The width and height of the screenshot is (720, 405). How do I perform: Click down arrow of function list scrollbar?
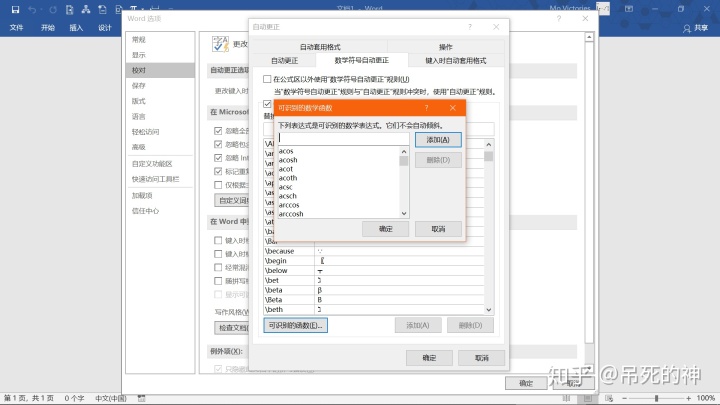click(404, 214)
